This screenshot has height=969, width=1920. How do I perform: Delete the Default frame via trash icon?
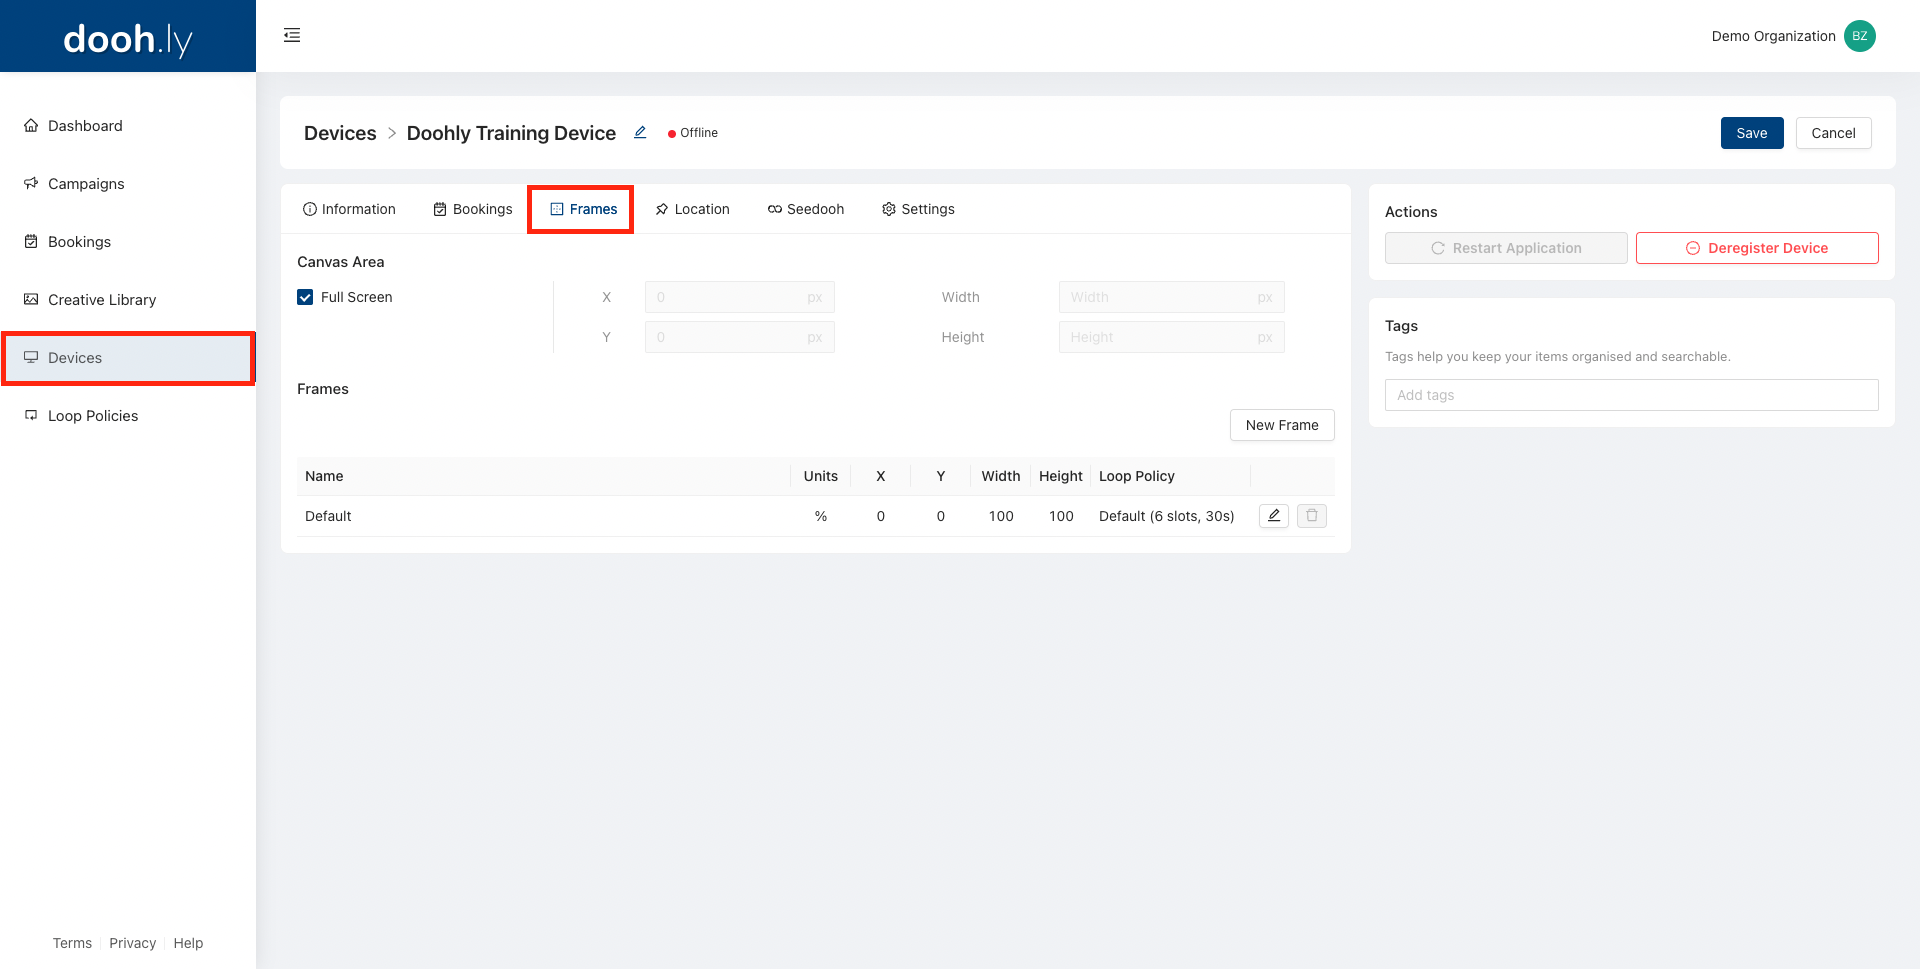tap(1311, 516)
